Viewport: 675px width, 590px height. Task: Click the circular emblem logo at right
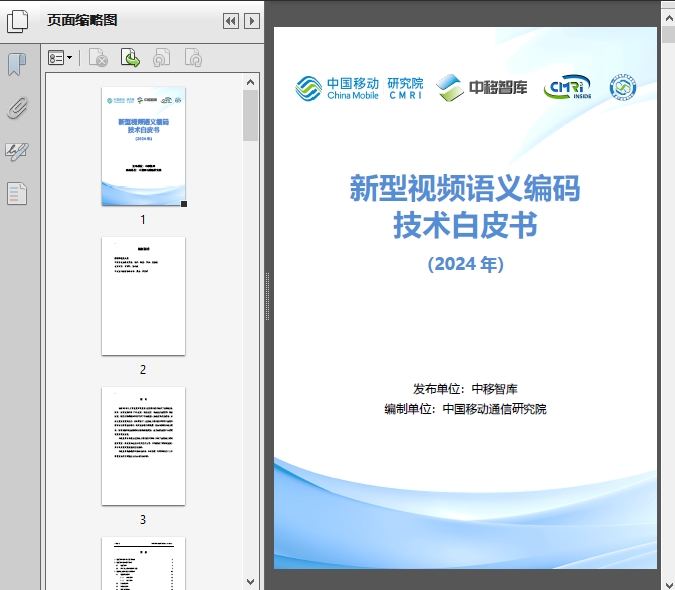pyautogui.click(x=622, y=87)
